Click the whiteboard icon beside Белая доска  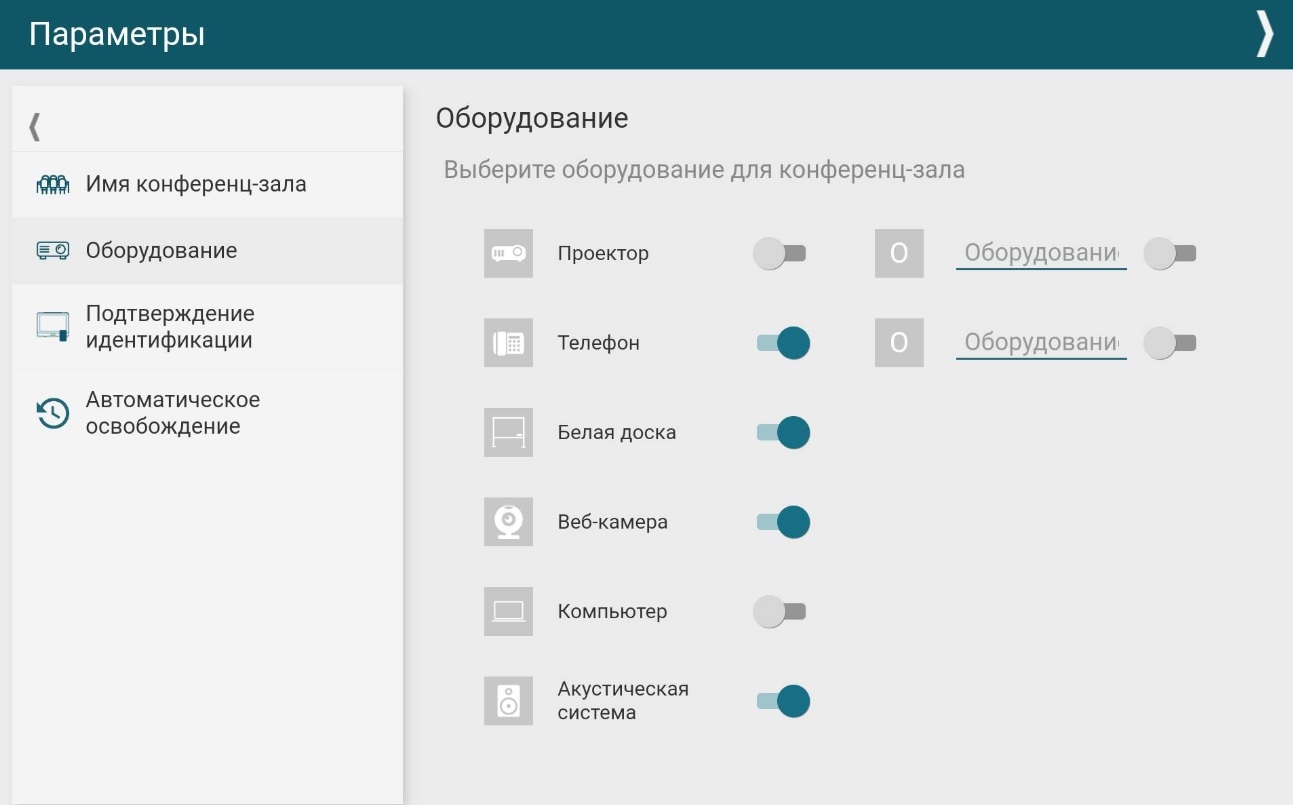[x=508, y=433]
